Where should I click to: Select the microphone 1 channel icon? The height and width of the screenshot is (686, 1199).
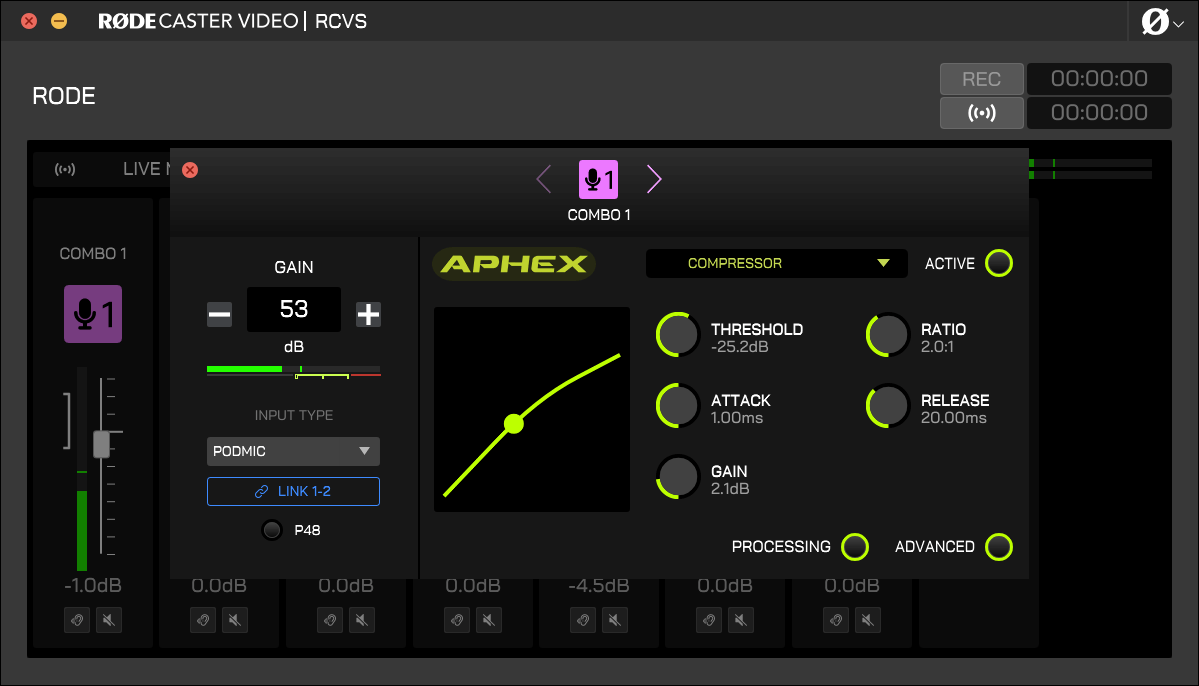pyautogui.click(x=598, y=179)
